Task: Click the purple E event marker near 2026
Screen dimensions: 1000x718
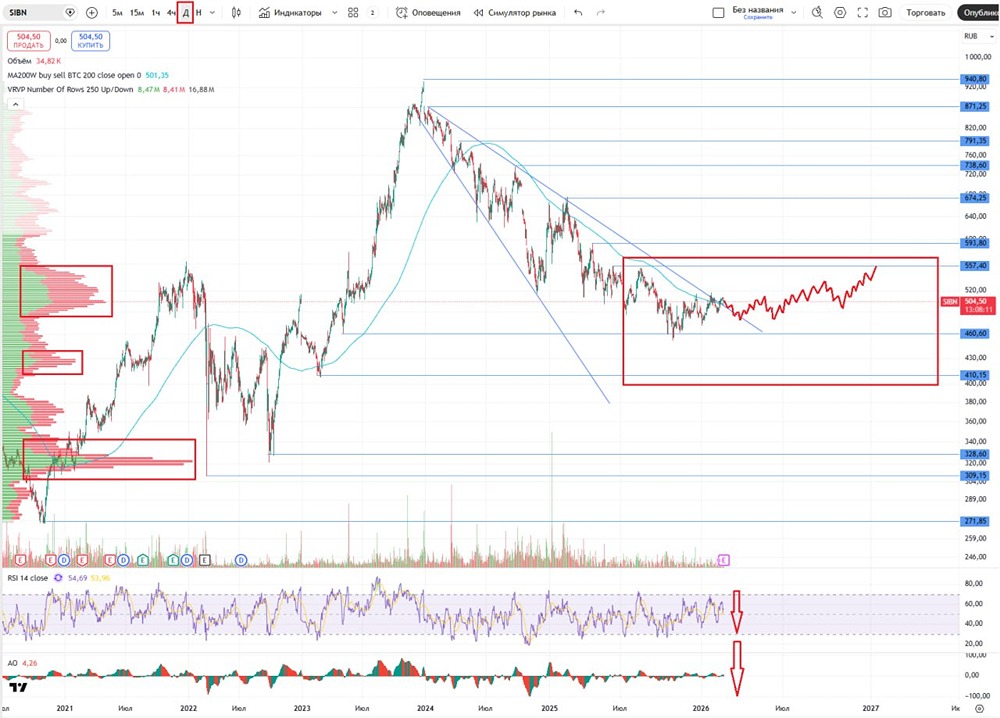Action: coord(723,560)
